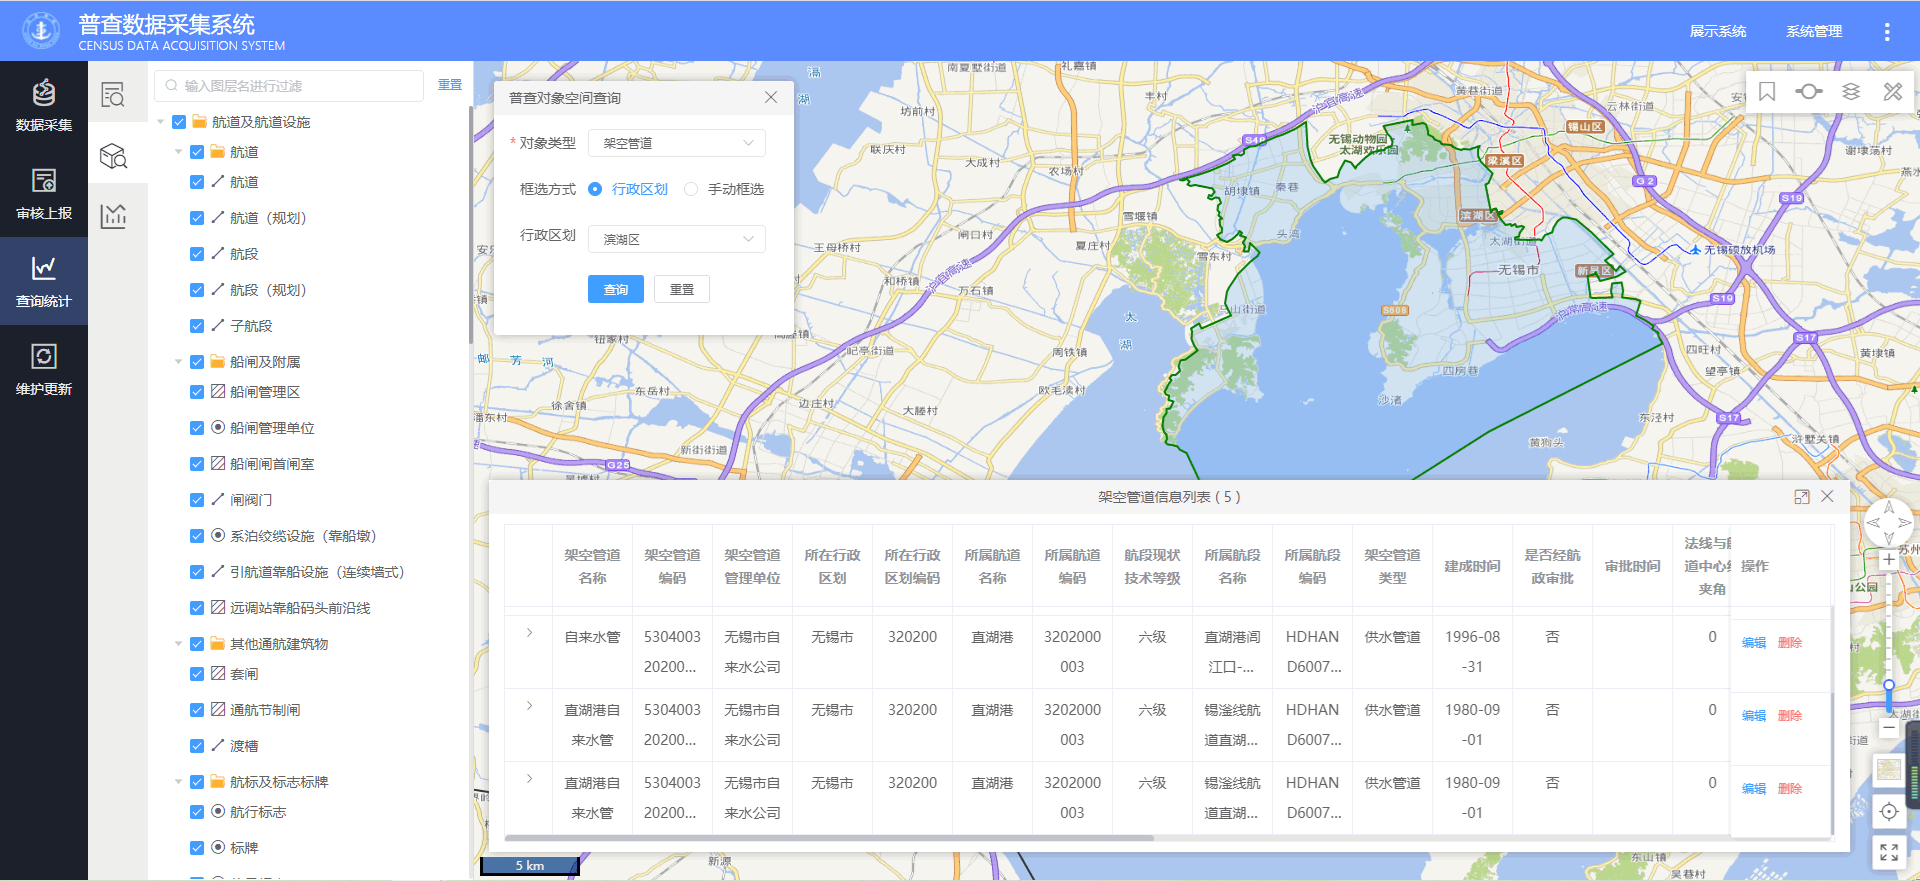
Task: Click the map zoom-in plus button
Action: tap(1888, 560)
